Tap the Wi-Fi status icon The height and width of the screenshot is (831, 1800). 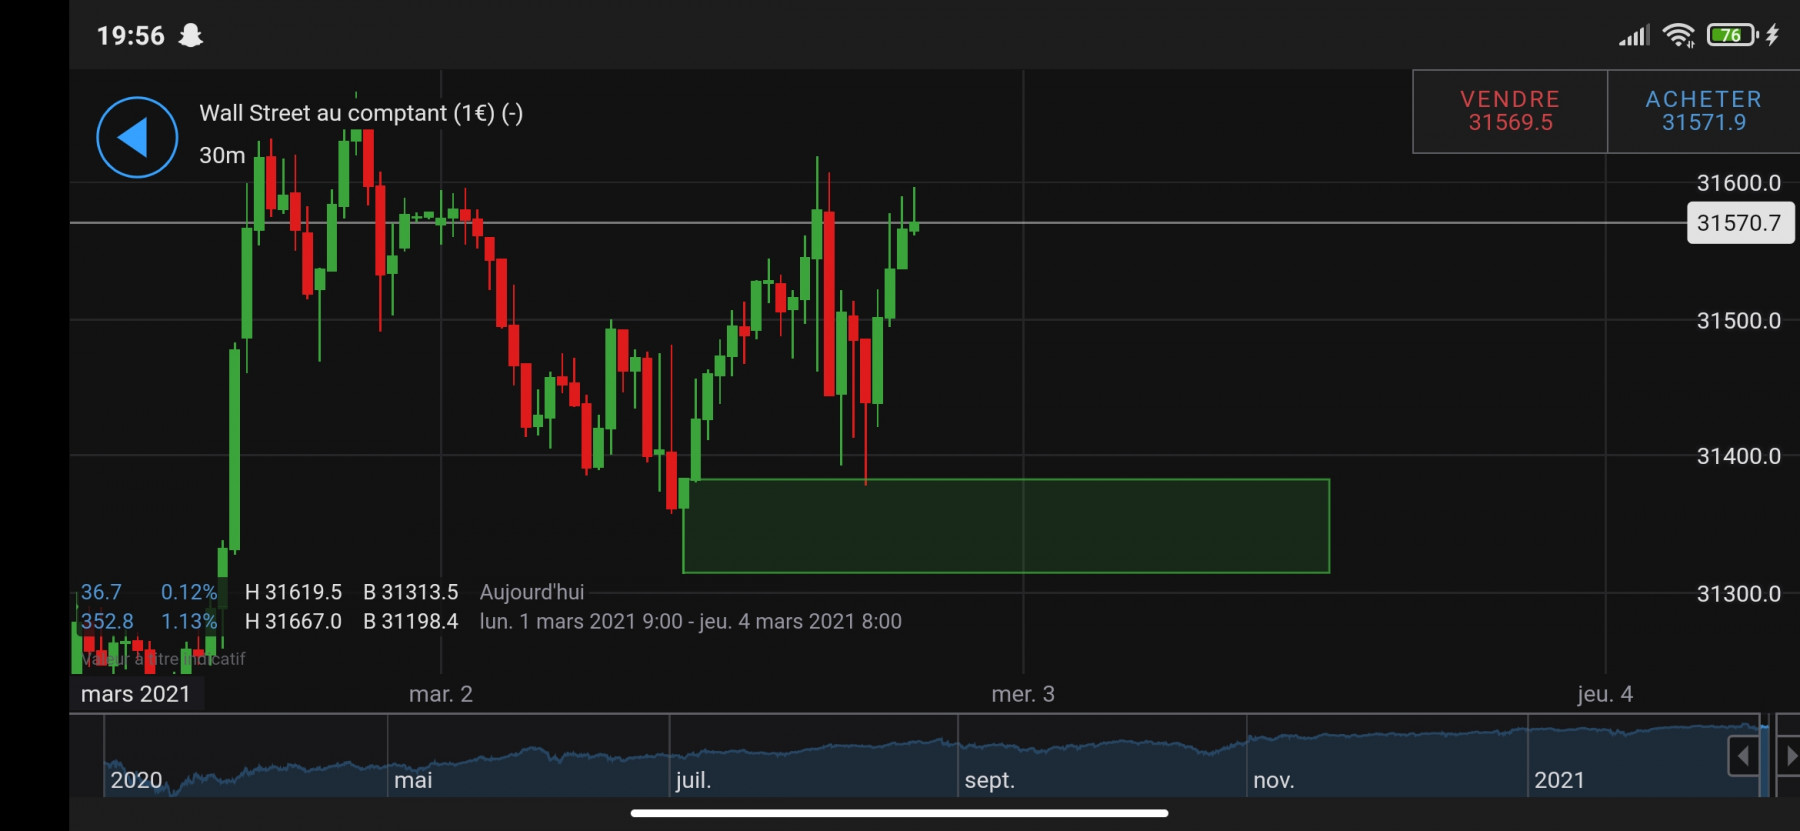[x=1679, y=36]
